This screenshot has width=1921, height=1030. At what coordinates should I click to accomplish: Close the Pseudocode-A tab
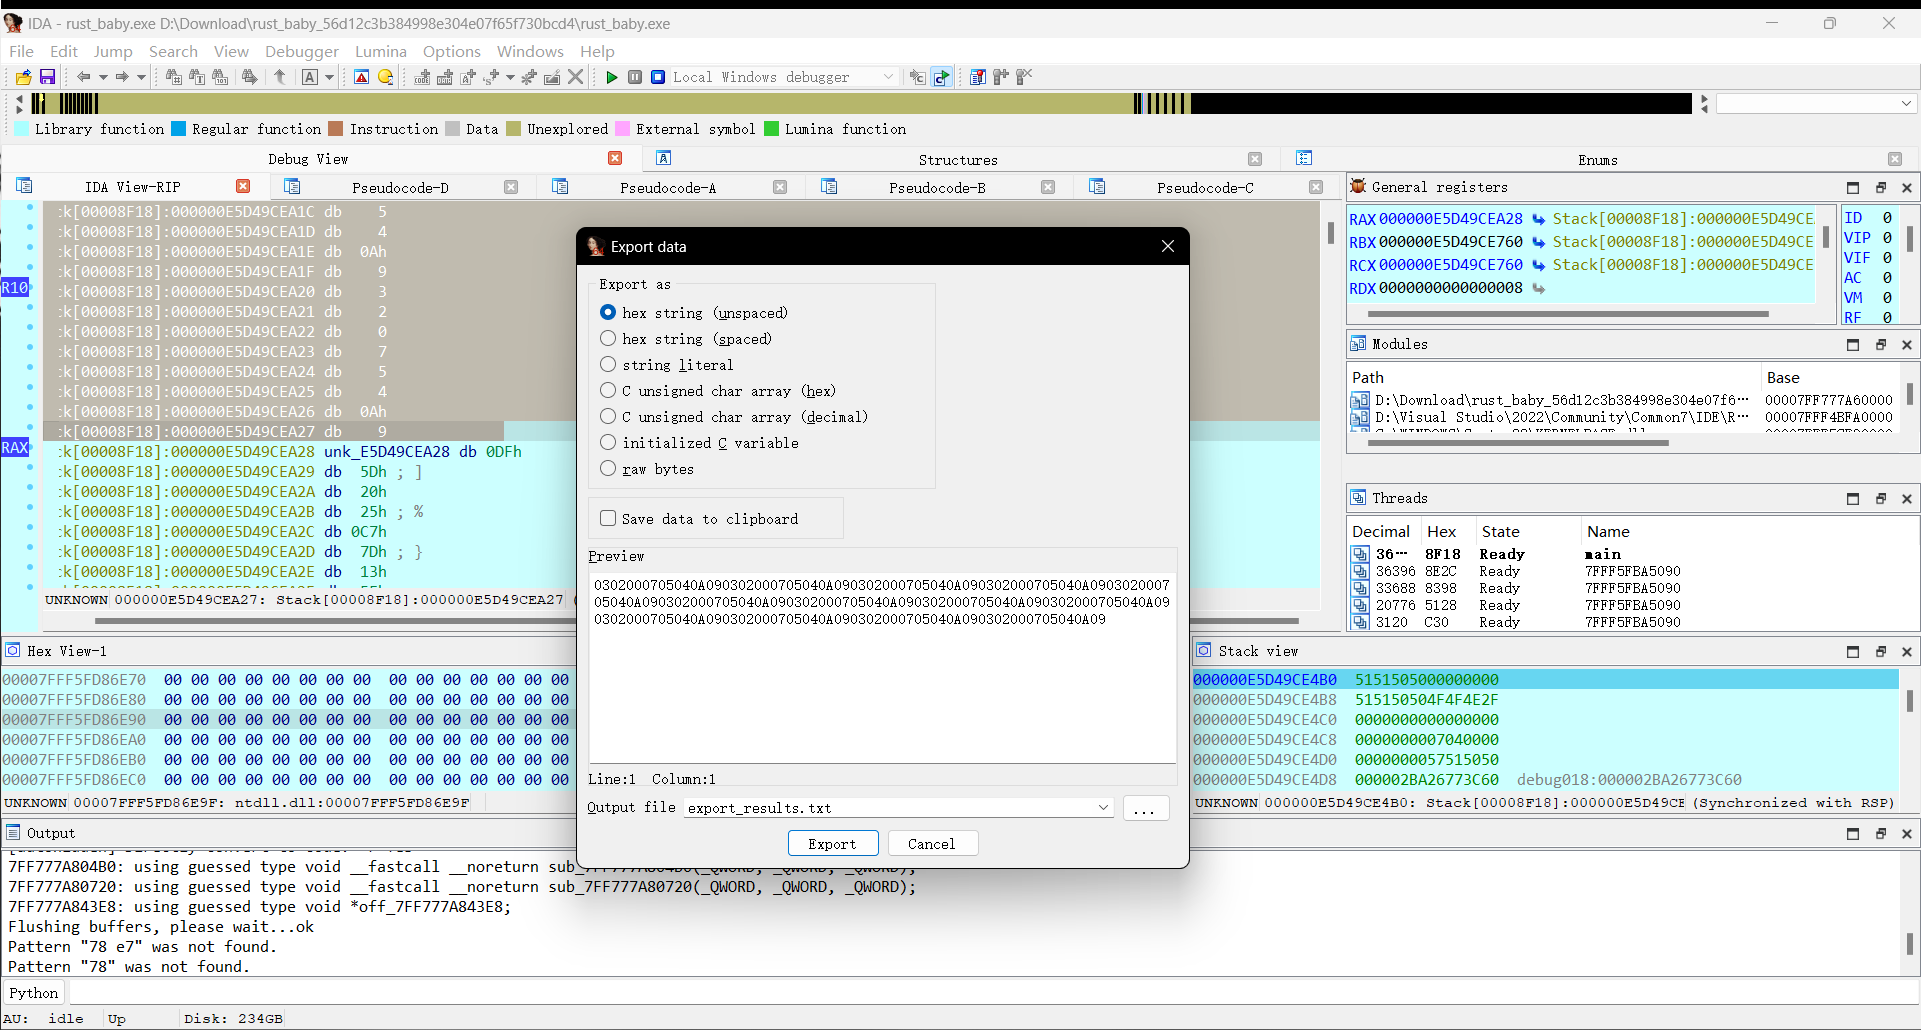pos(780,187)
